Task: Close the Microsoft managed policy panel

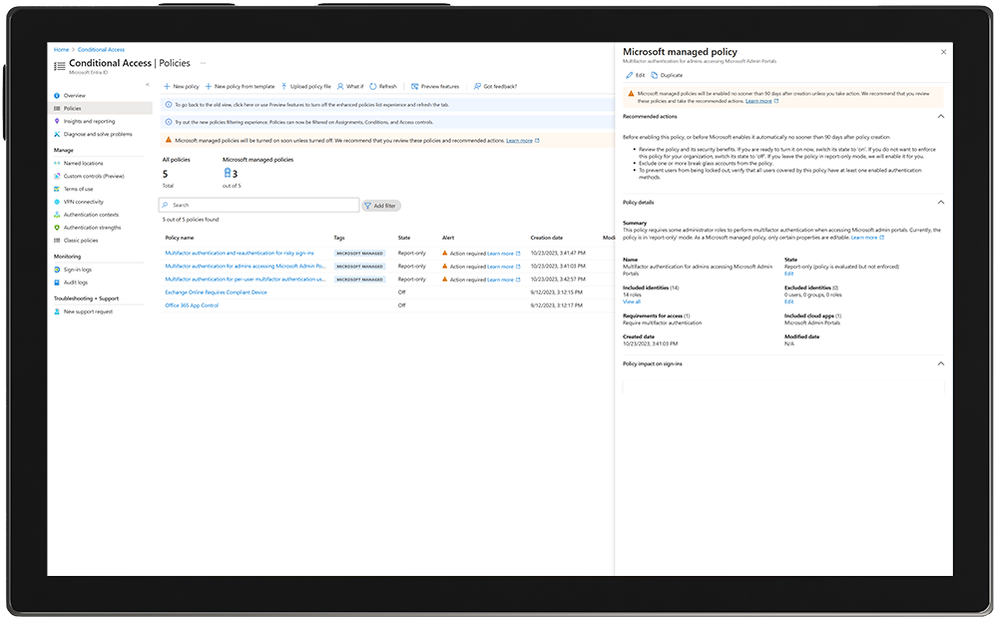Action: tap(943, 52)
